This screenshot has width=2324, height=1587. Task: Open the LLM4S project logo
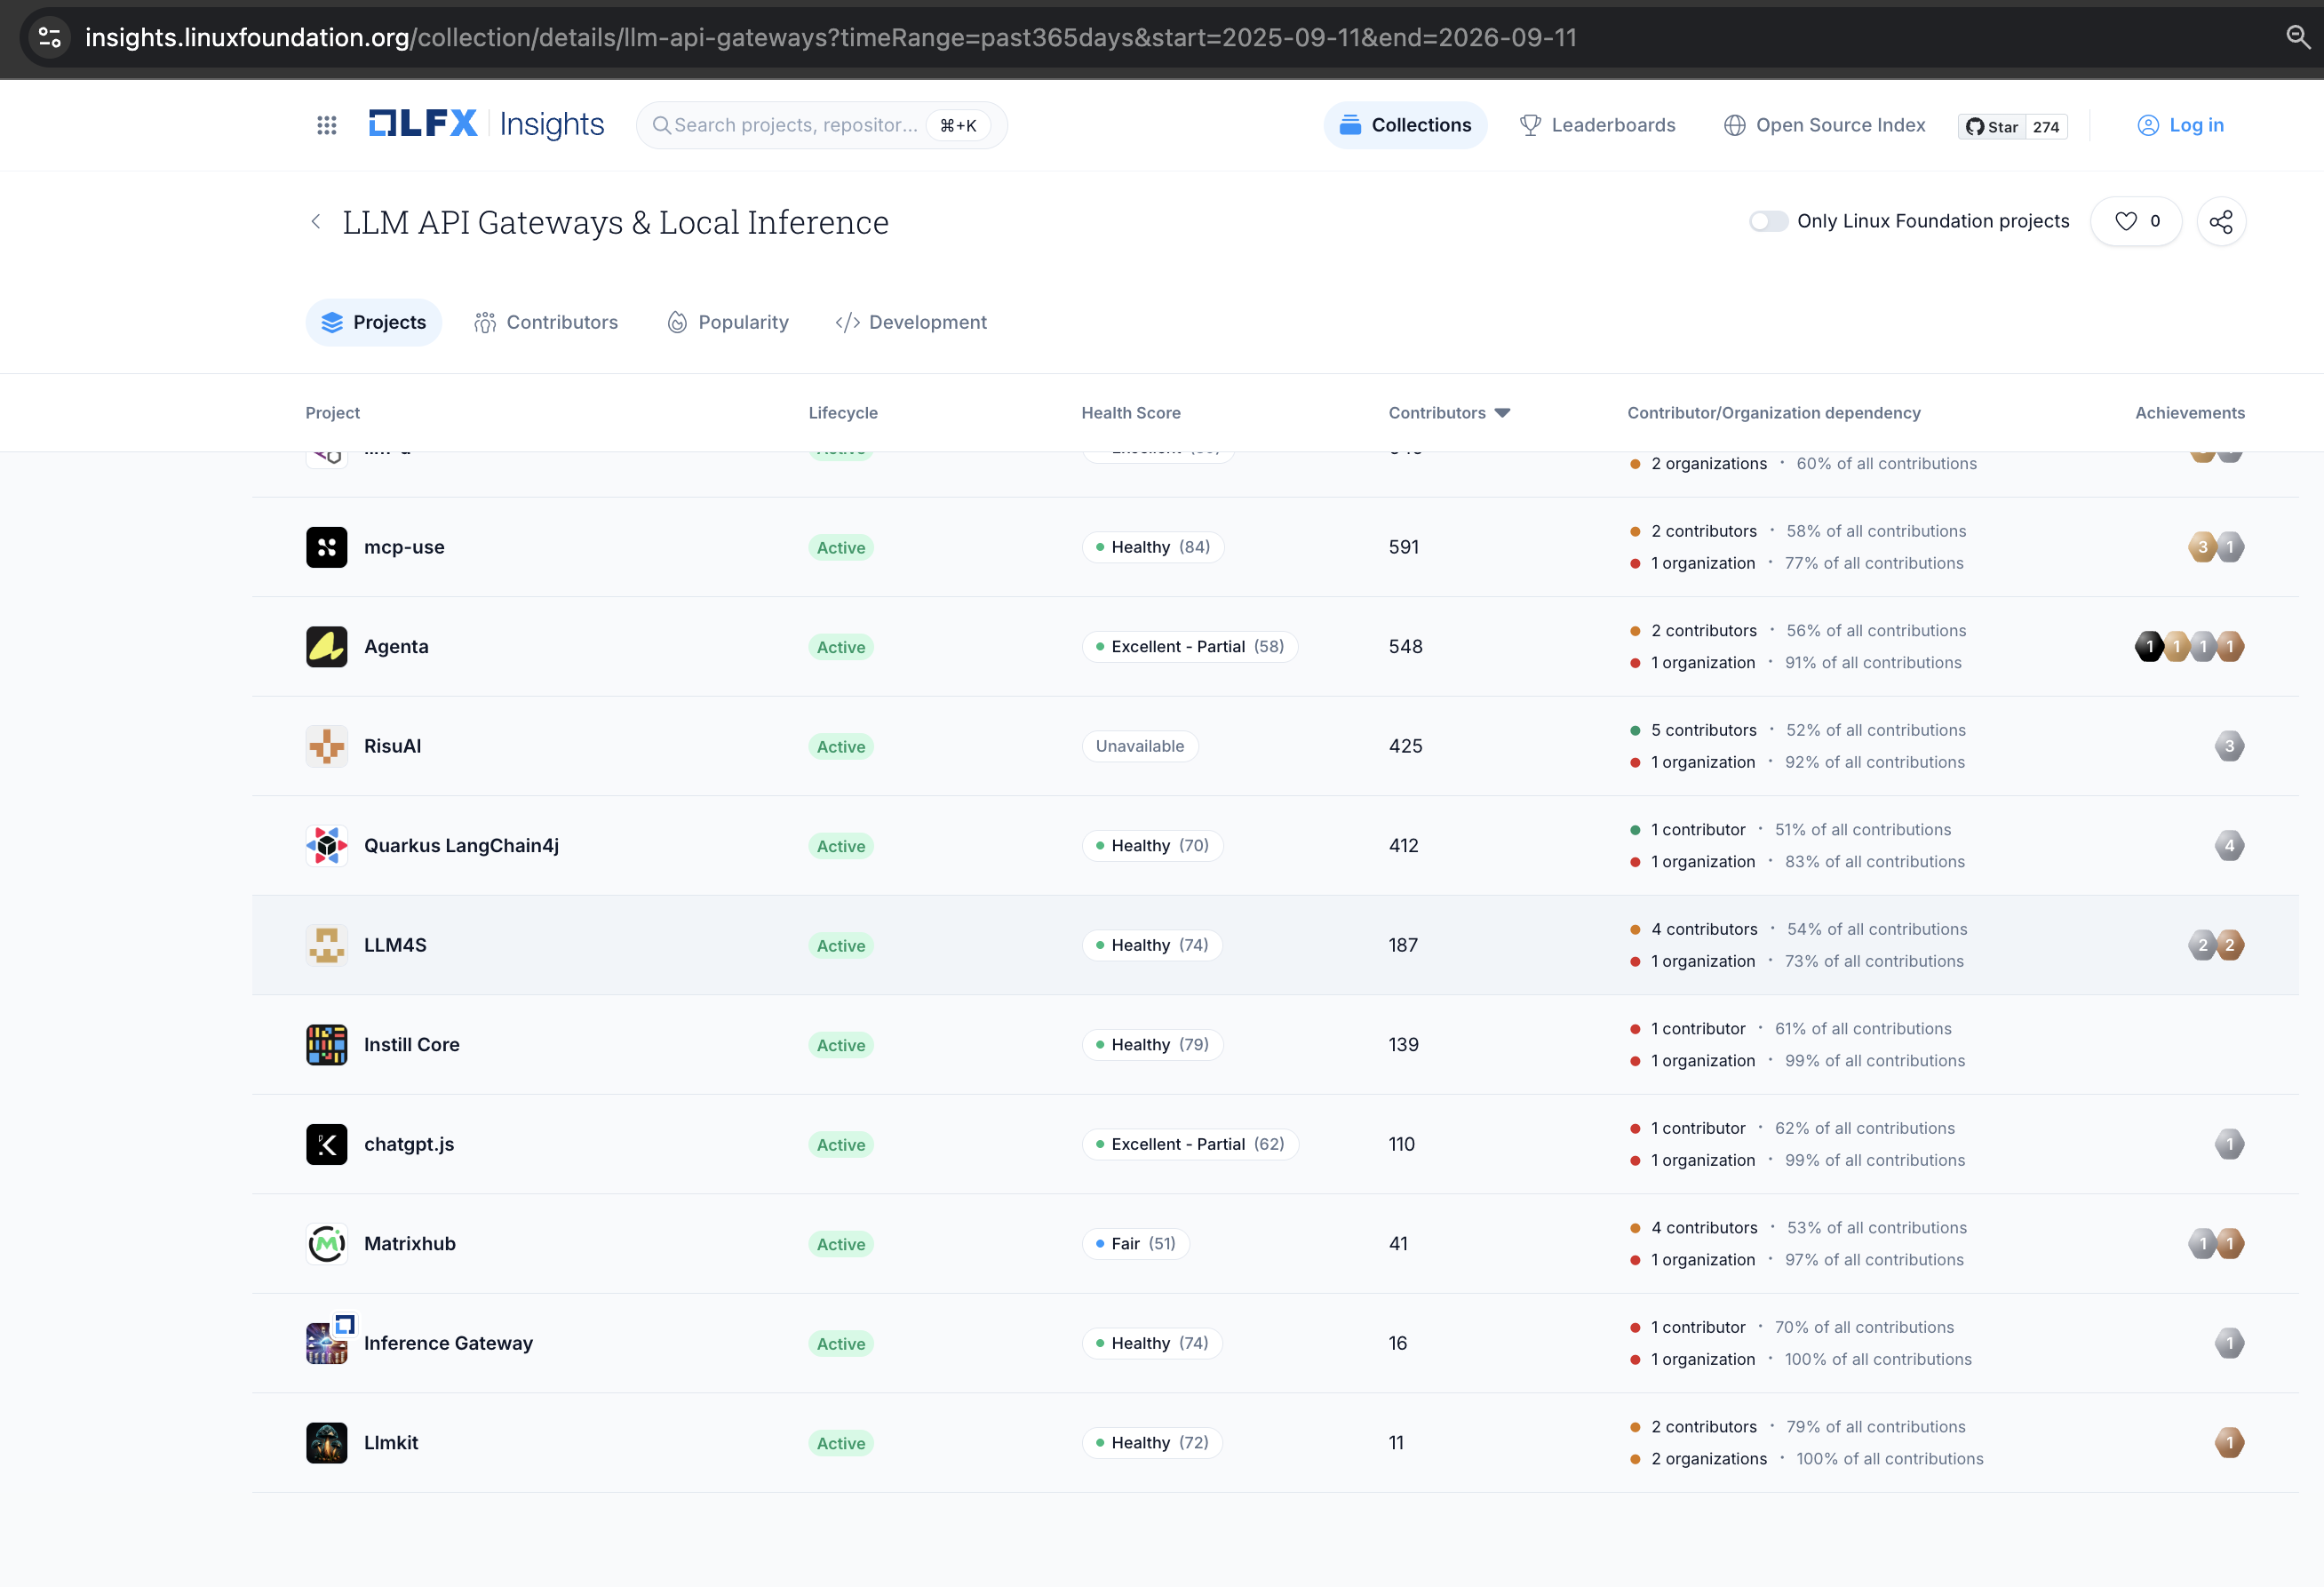(x=326, y=945)
